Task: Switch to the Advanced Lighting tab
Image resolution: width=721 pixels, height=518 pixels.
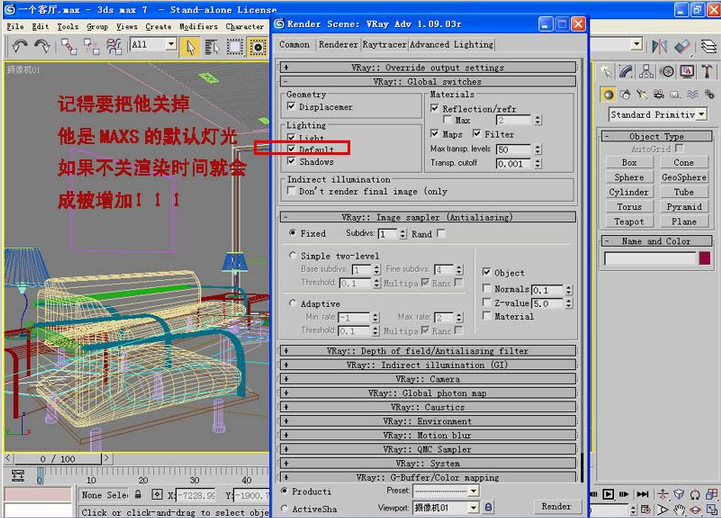Action: point(452,45)
